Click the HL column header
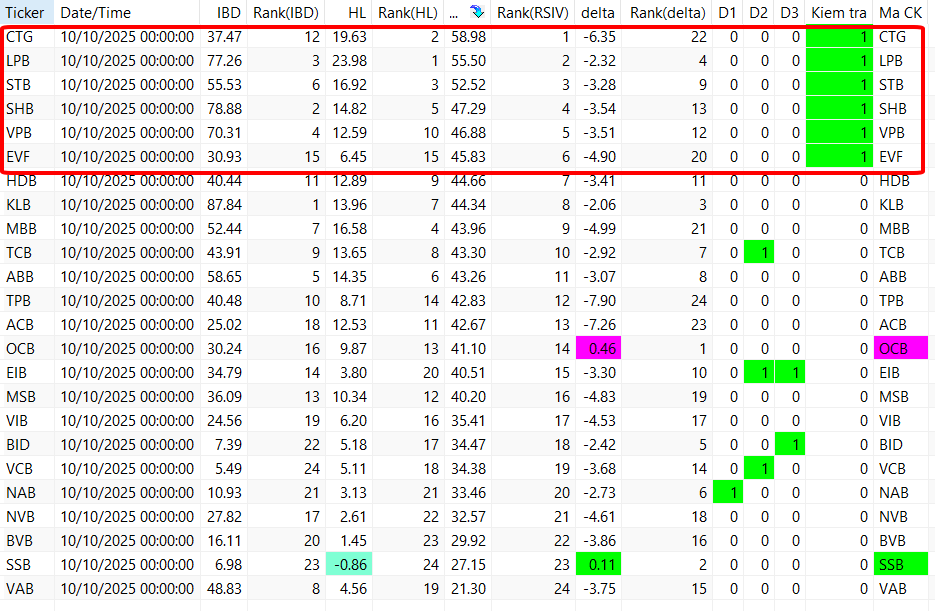Image resolution: width=935 pixels, height=611 pixels. point(349,13)
